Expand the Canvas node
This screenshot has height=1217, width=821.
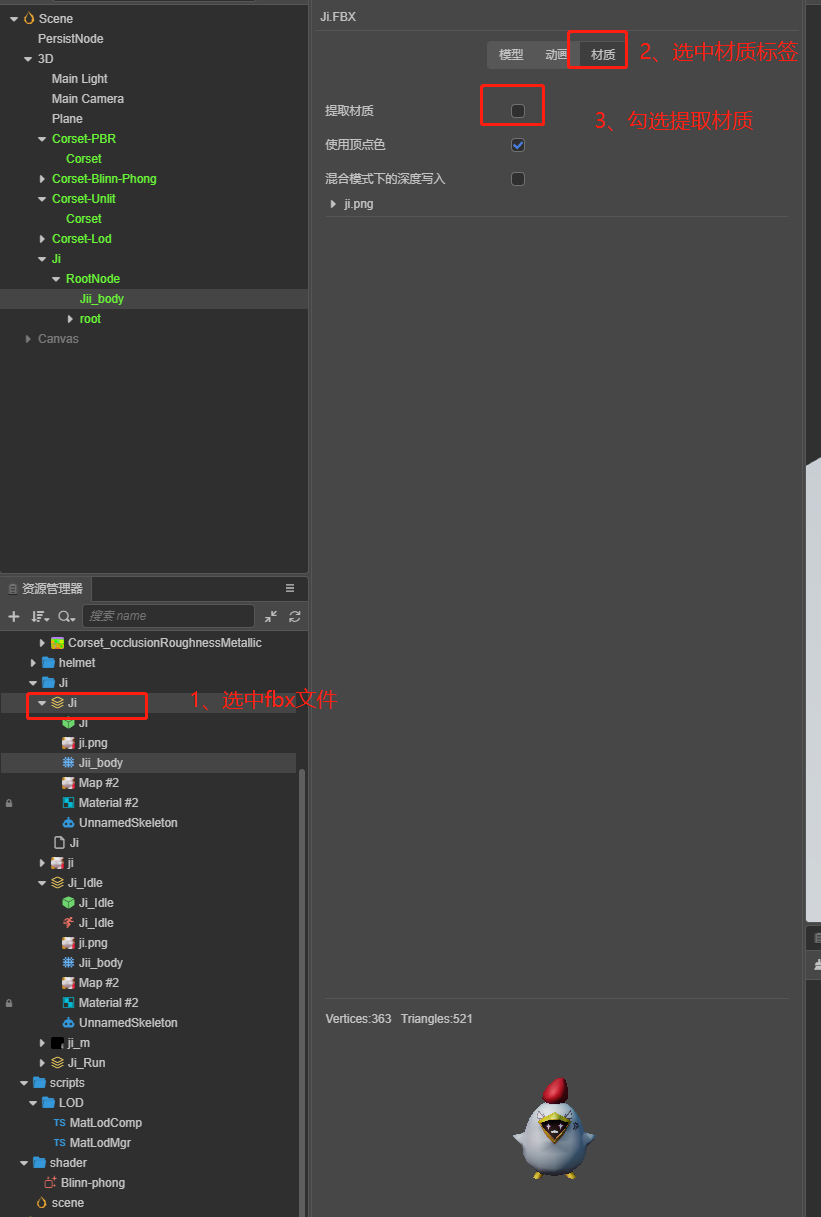pos(28,338)
